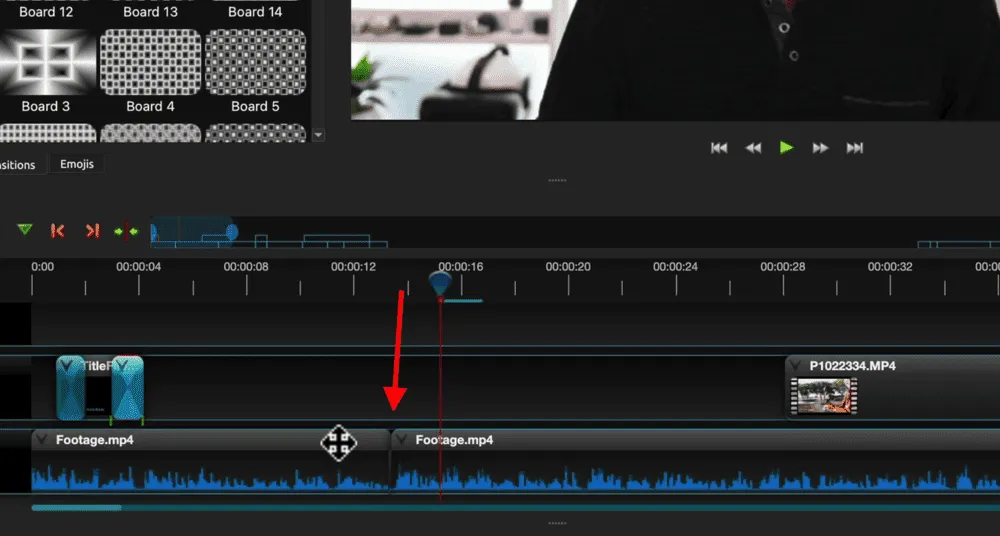Click the green Add Marker arrow icon
The width and height of the screenshot is (1000, 536).
[x=25, y=230]
